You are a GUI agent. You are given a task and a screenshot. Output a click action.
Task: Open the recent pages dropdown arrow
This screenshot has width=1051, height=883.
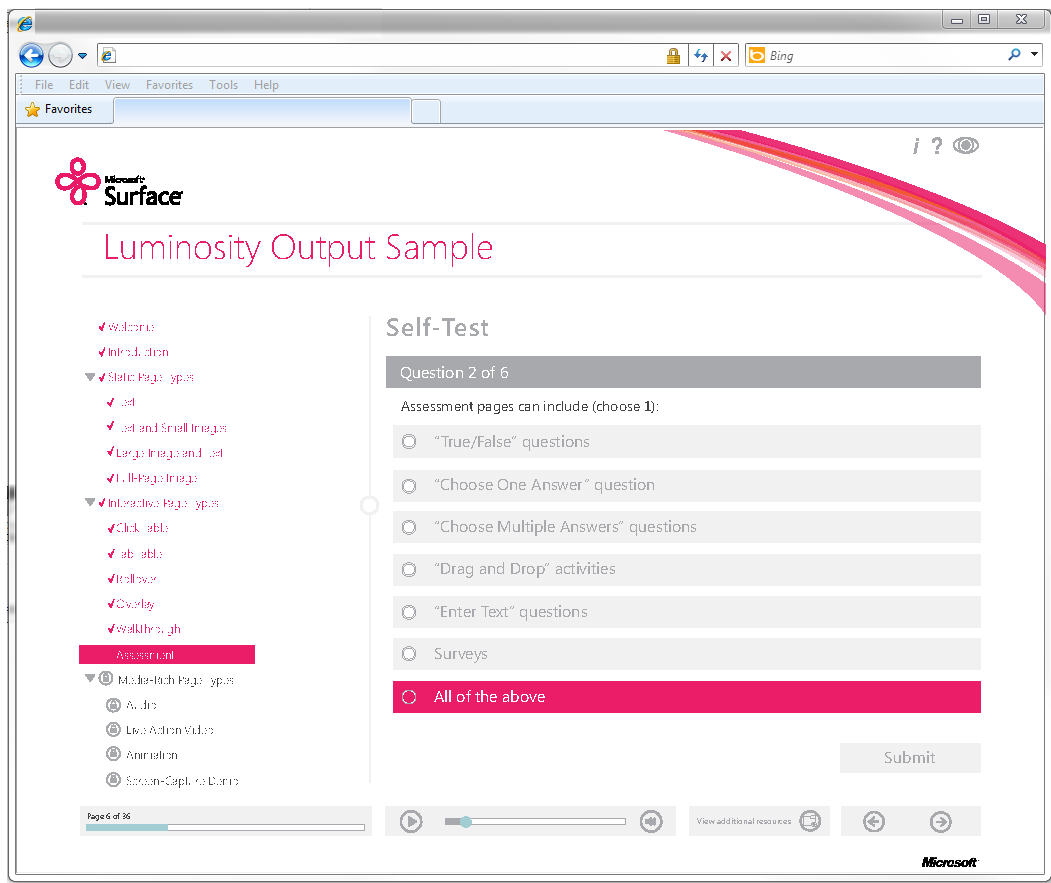pos(82,56)
